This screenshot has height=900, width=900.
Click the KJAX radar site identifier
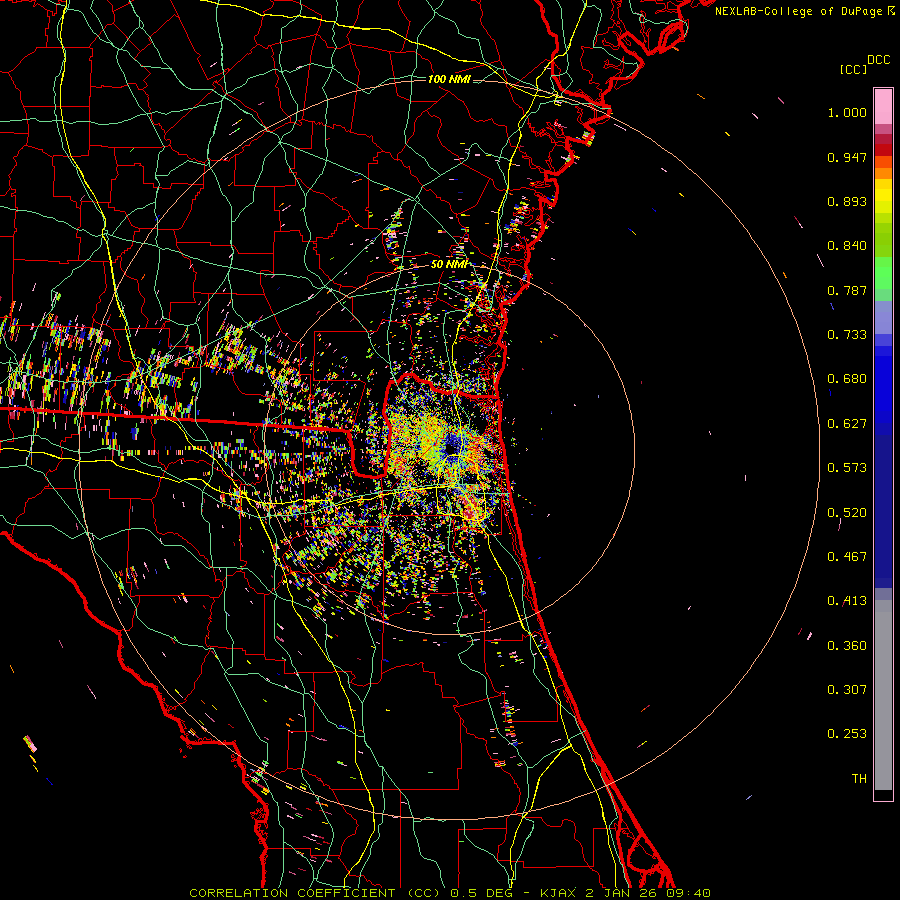click(558, 893)
